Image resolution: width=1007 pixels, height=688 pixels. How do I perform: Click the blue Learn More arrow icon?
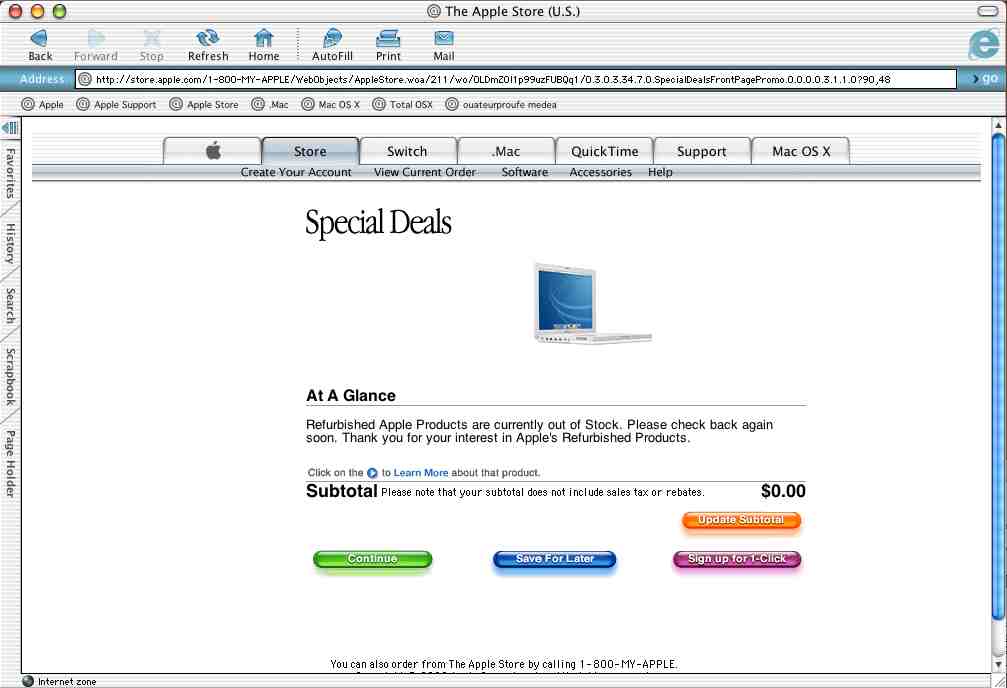tap(372, 473)
